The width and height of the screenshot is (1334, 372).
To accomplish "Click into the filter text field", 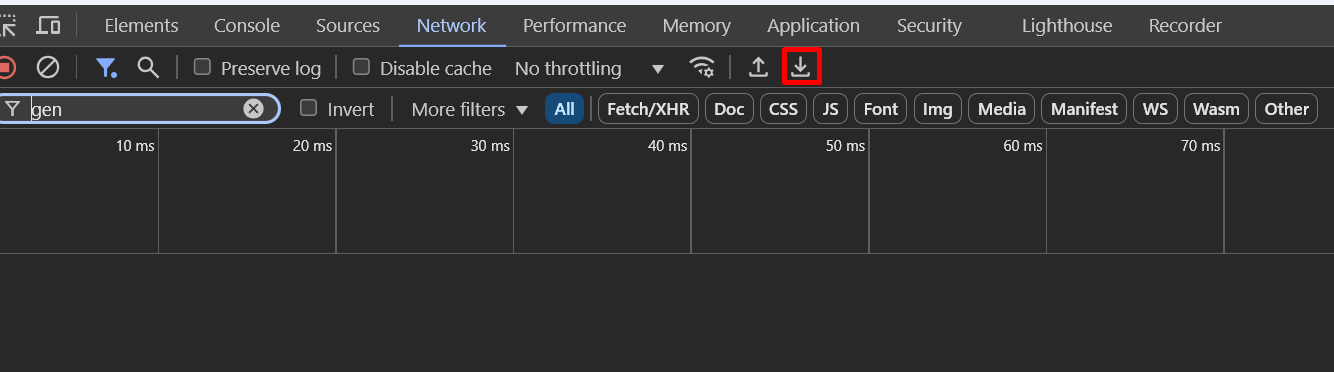I will point(135,109).
